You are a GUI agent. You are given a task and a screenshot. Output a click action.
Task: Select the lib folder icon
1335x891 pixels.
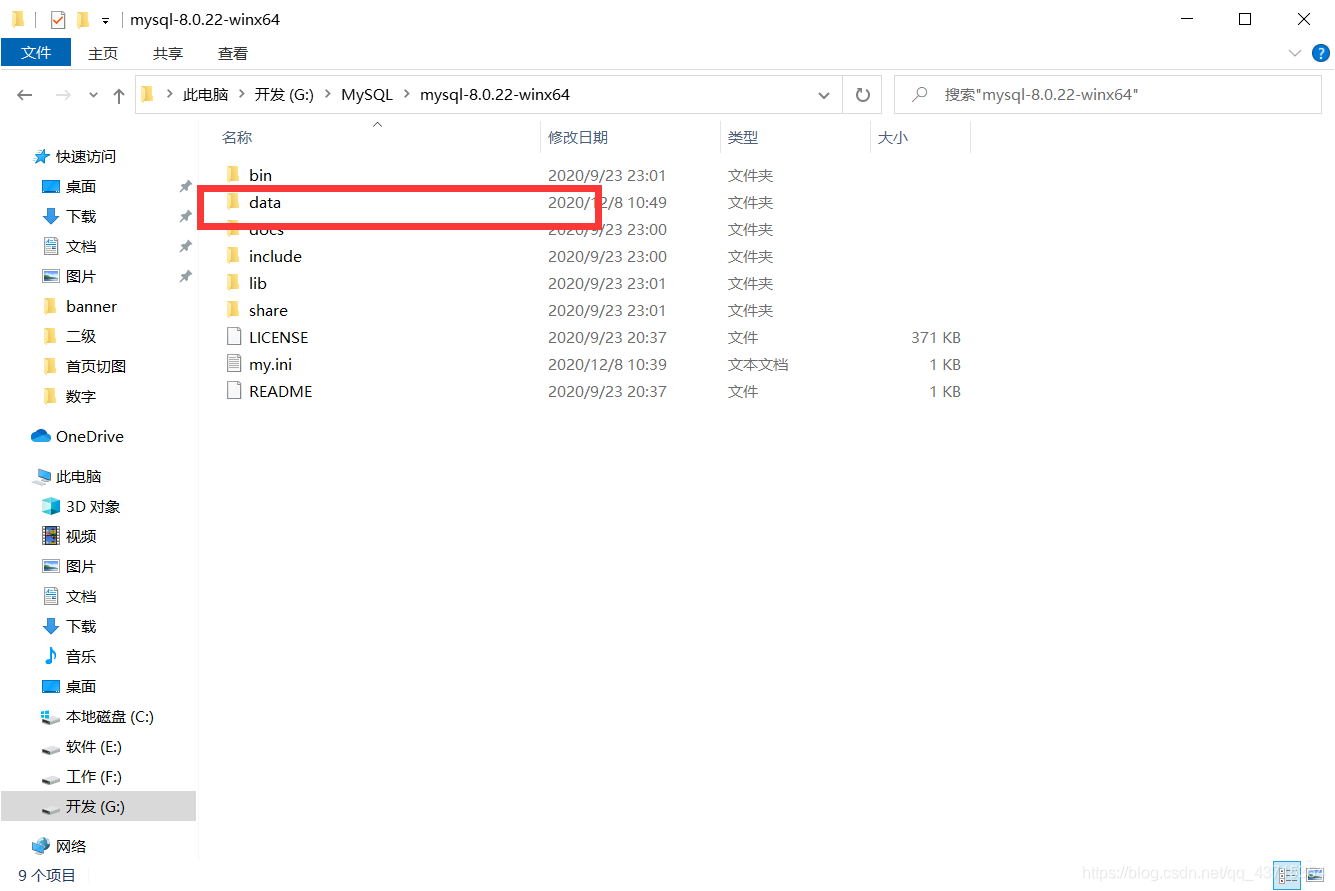click(x=233, y=283)
